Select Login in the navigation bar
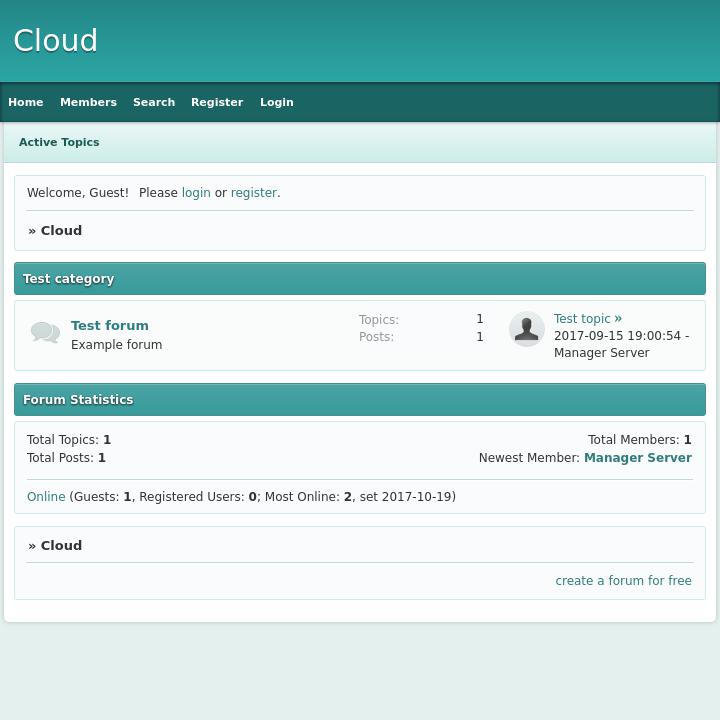720x720 pixels. [x=277, y=102]
